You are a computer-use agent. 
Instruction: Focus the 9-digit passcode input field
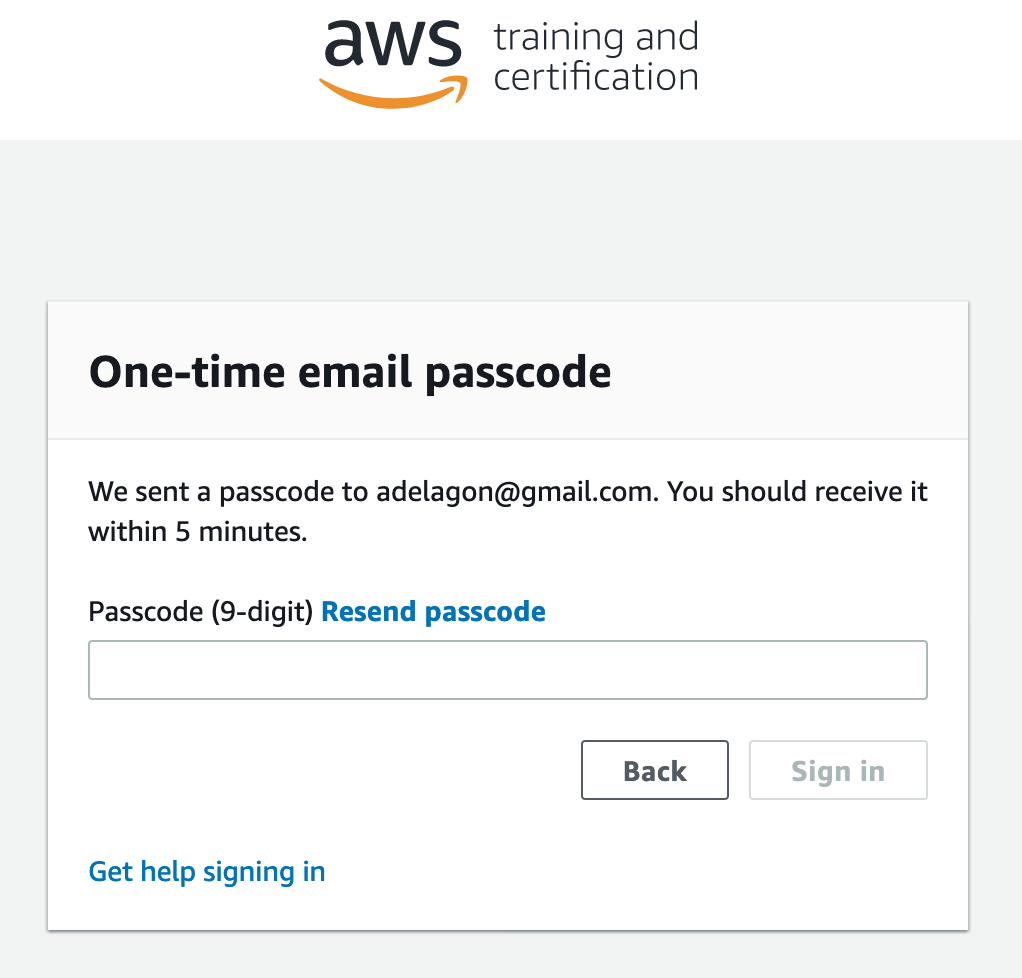point(508,670)
